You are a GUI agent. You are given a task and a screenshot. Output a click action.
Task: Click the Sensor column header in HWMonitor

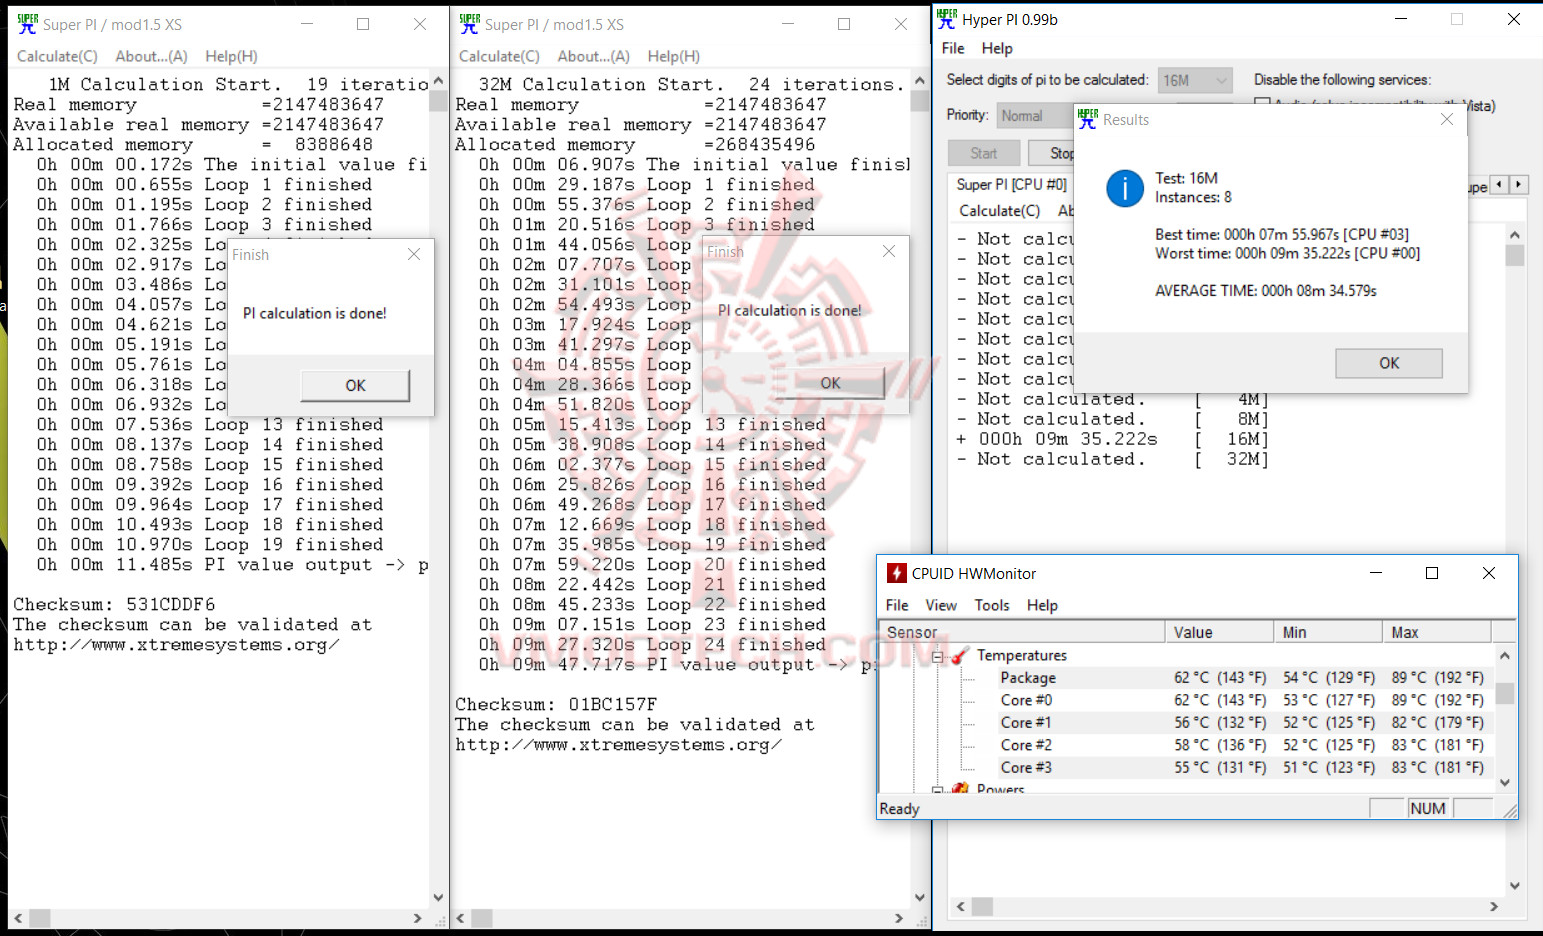tap(1022, 632)
